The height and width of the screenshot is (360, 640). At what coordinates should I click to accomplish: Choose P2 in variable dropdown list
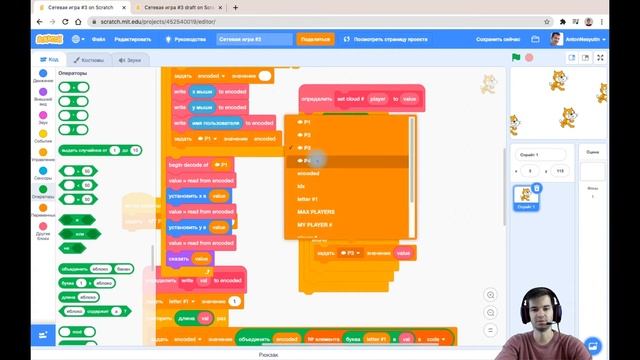point(347,135)
